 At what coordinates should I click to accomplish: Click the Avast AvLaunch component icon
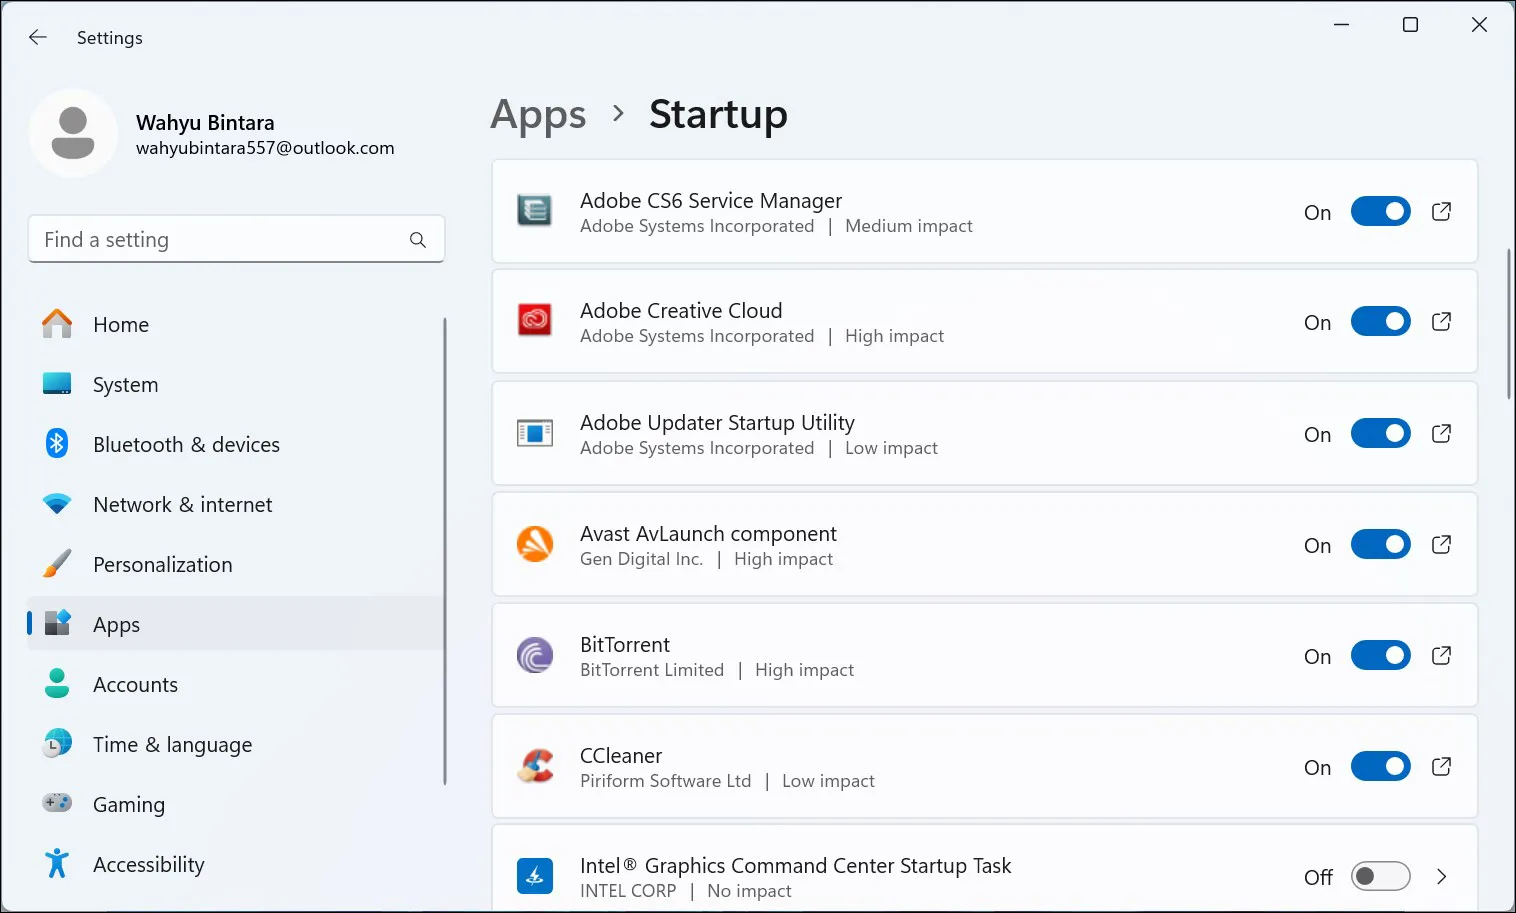[x=535, y=544]
